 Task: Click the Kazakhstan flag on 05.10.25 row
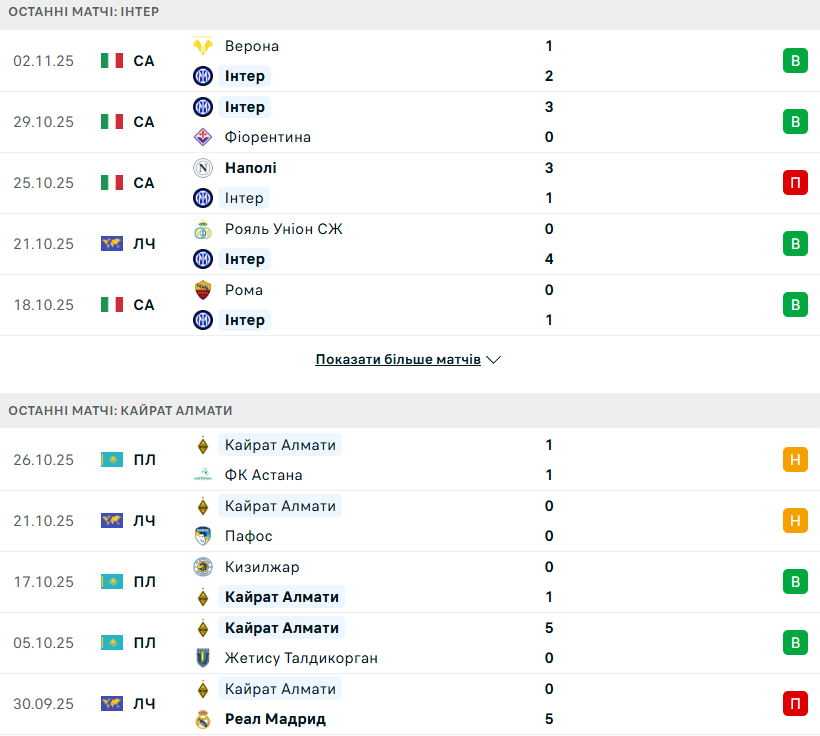pos(111,643)
